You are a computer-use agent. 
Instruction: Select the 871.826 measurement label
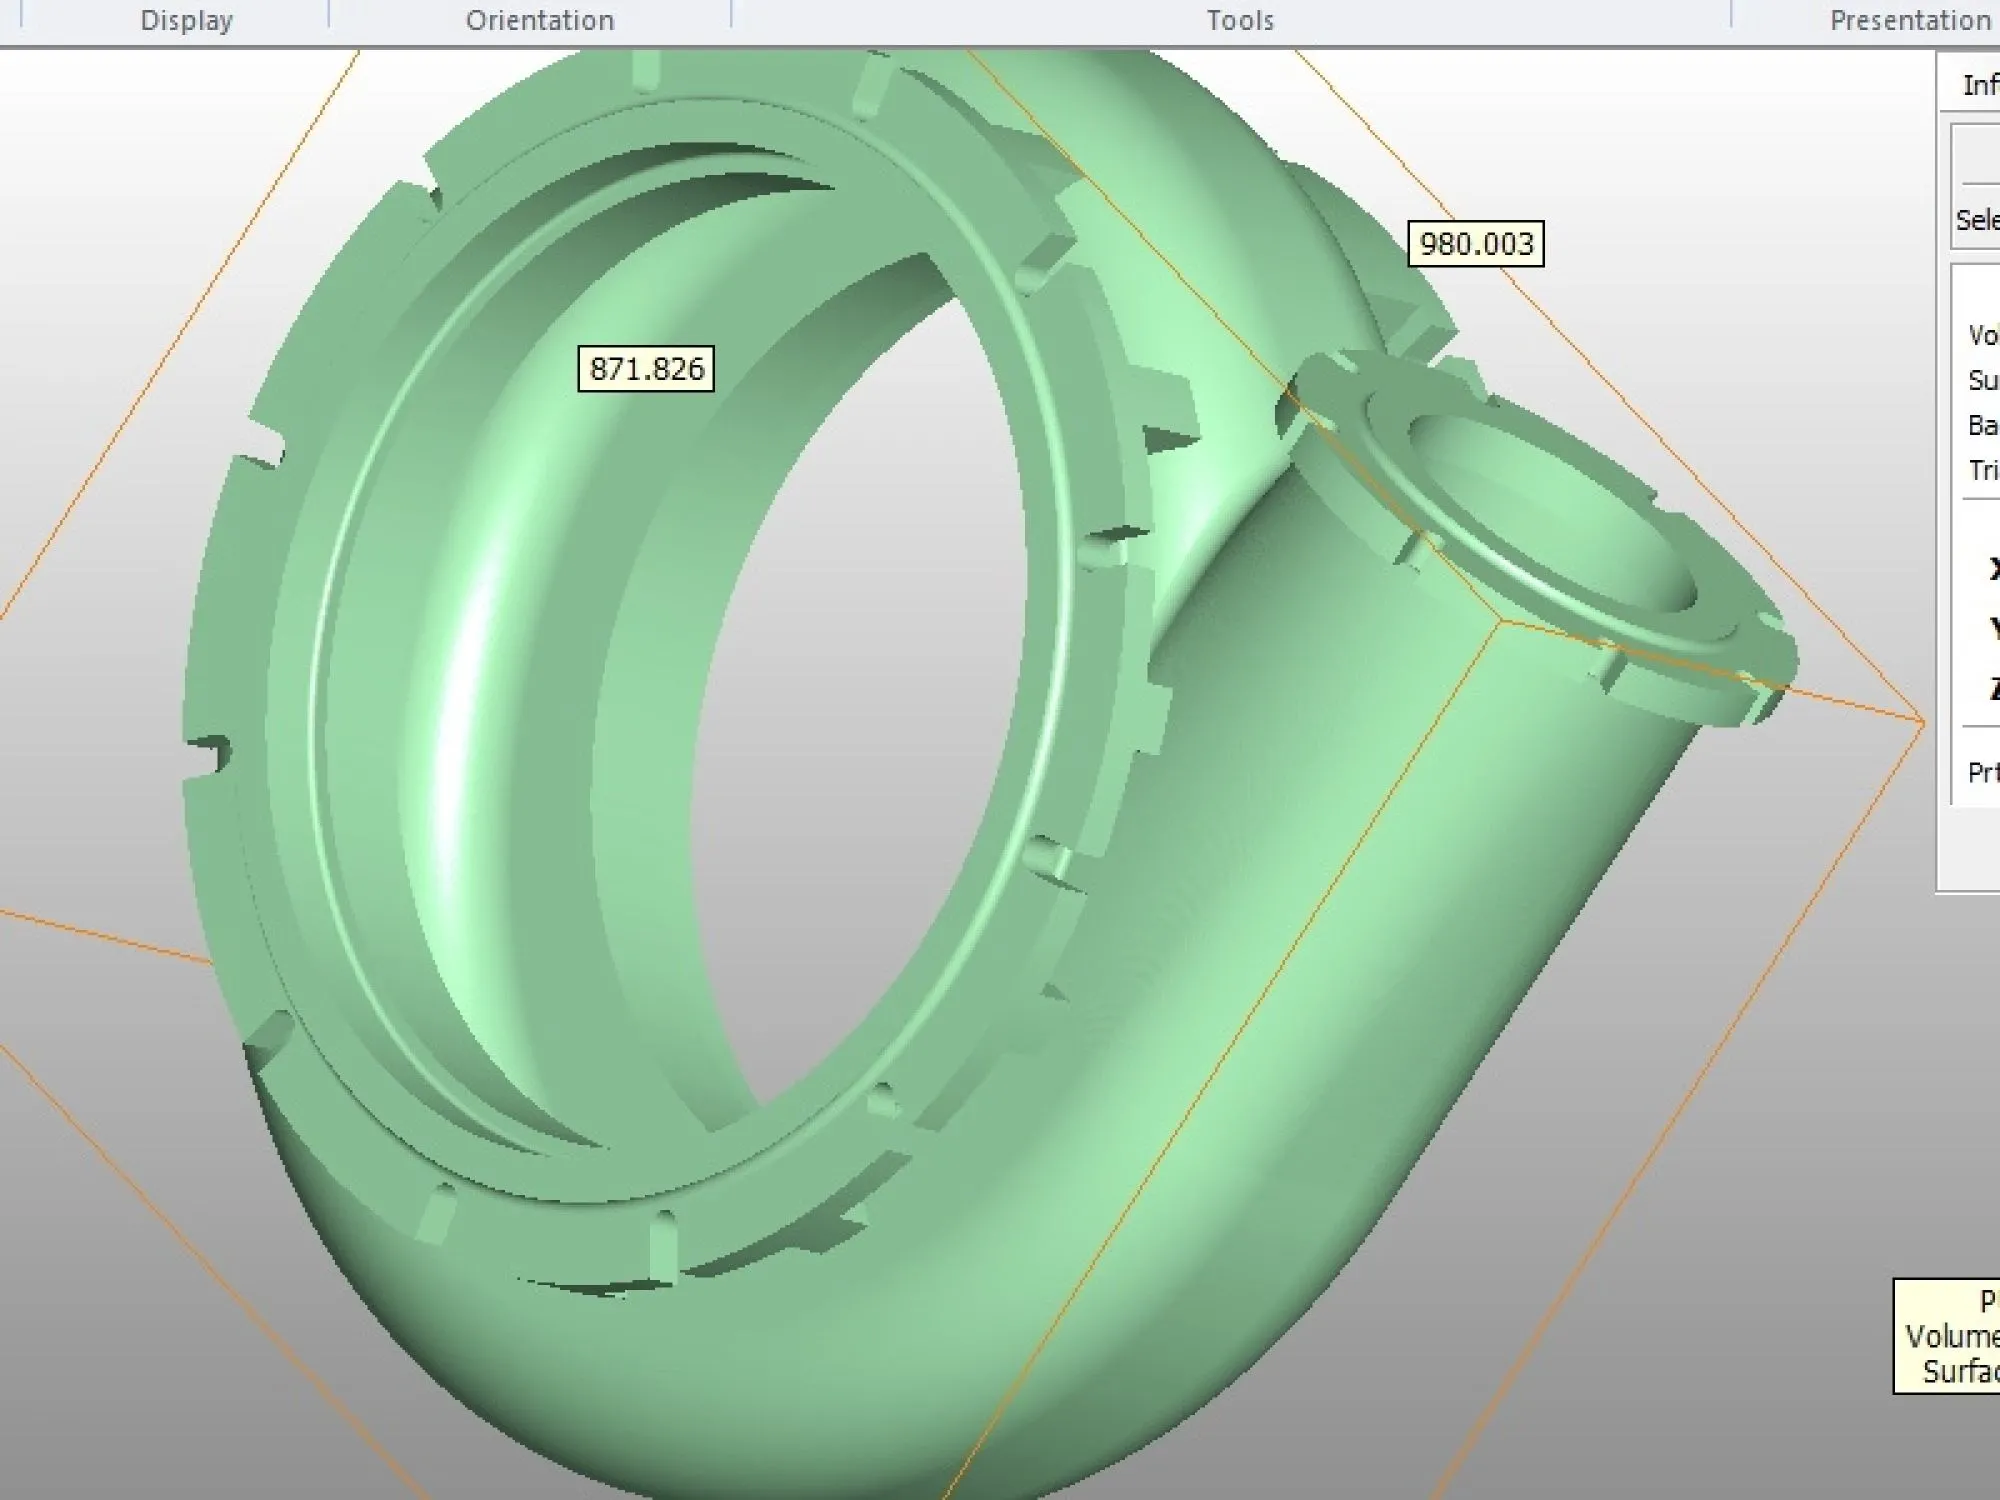pos(646,369)
